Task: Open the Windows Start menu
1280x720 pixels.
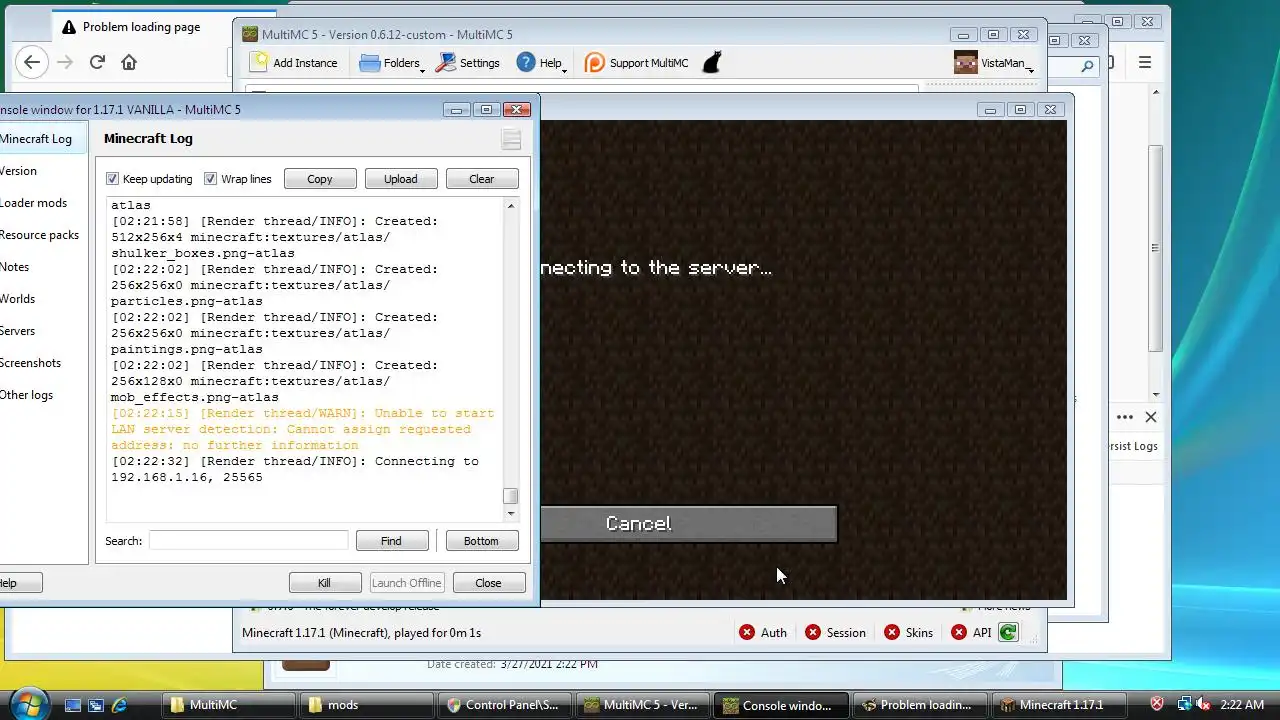Action: [x=28, y=703]
